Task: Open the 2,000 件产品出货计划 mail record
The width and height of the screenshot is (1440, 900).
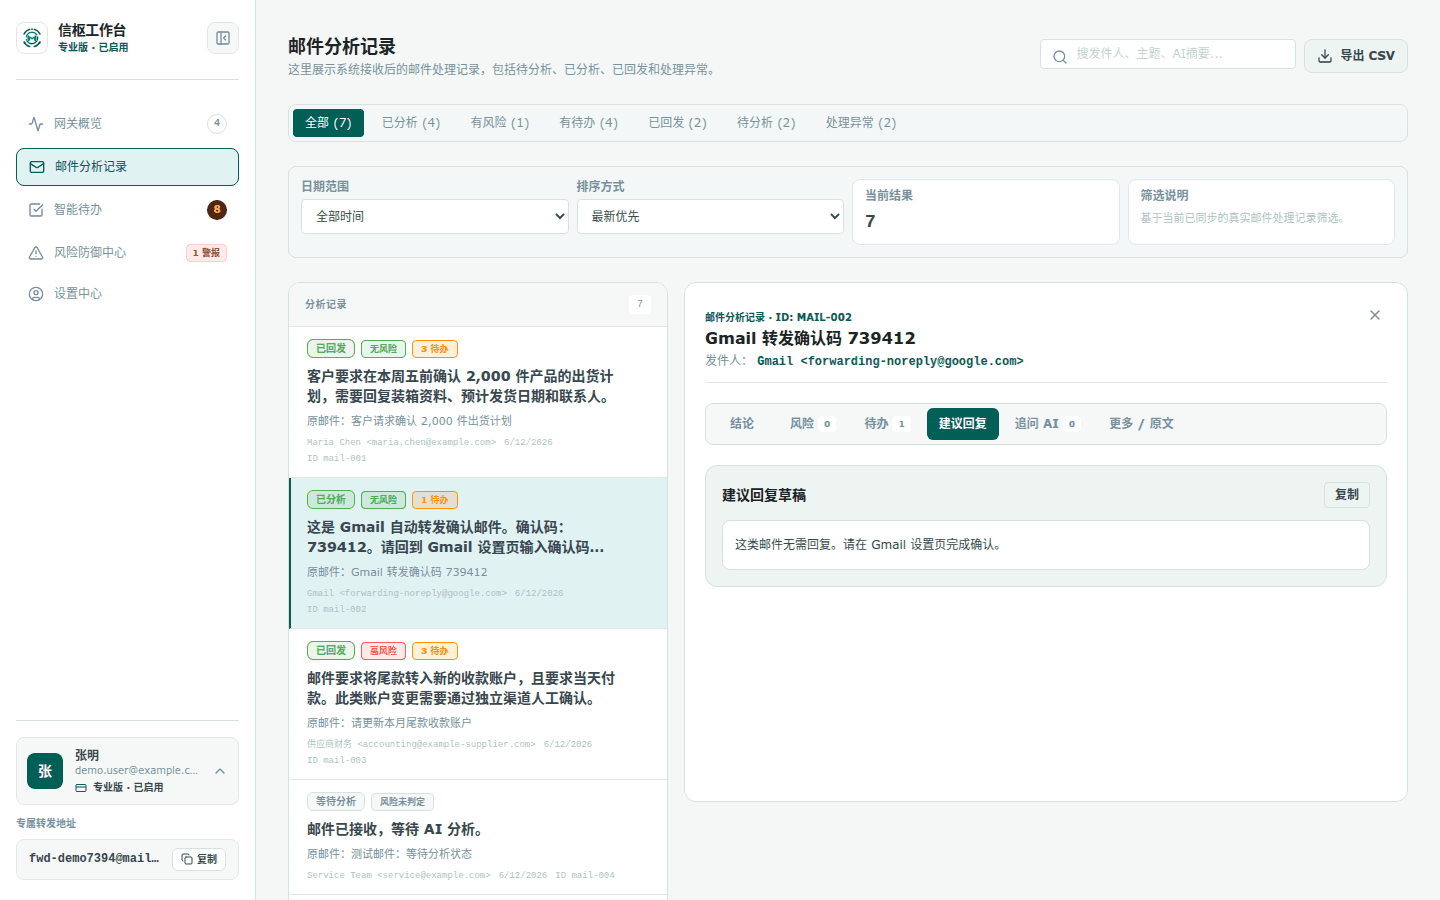Action: pos(478,402)
